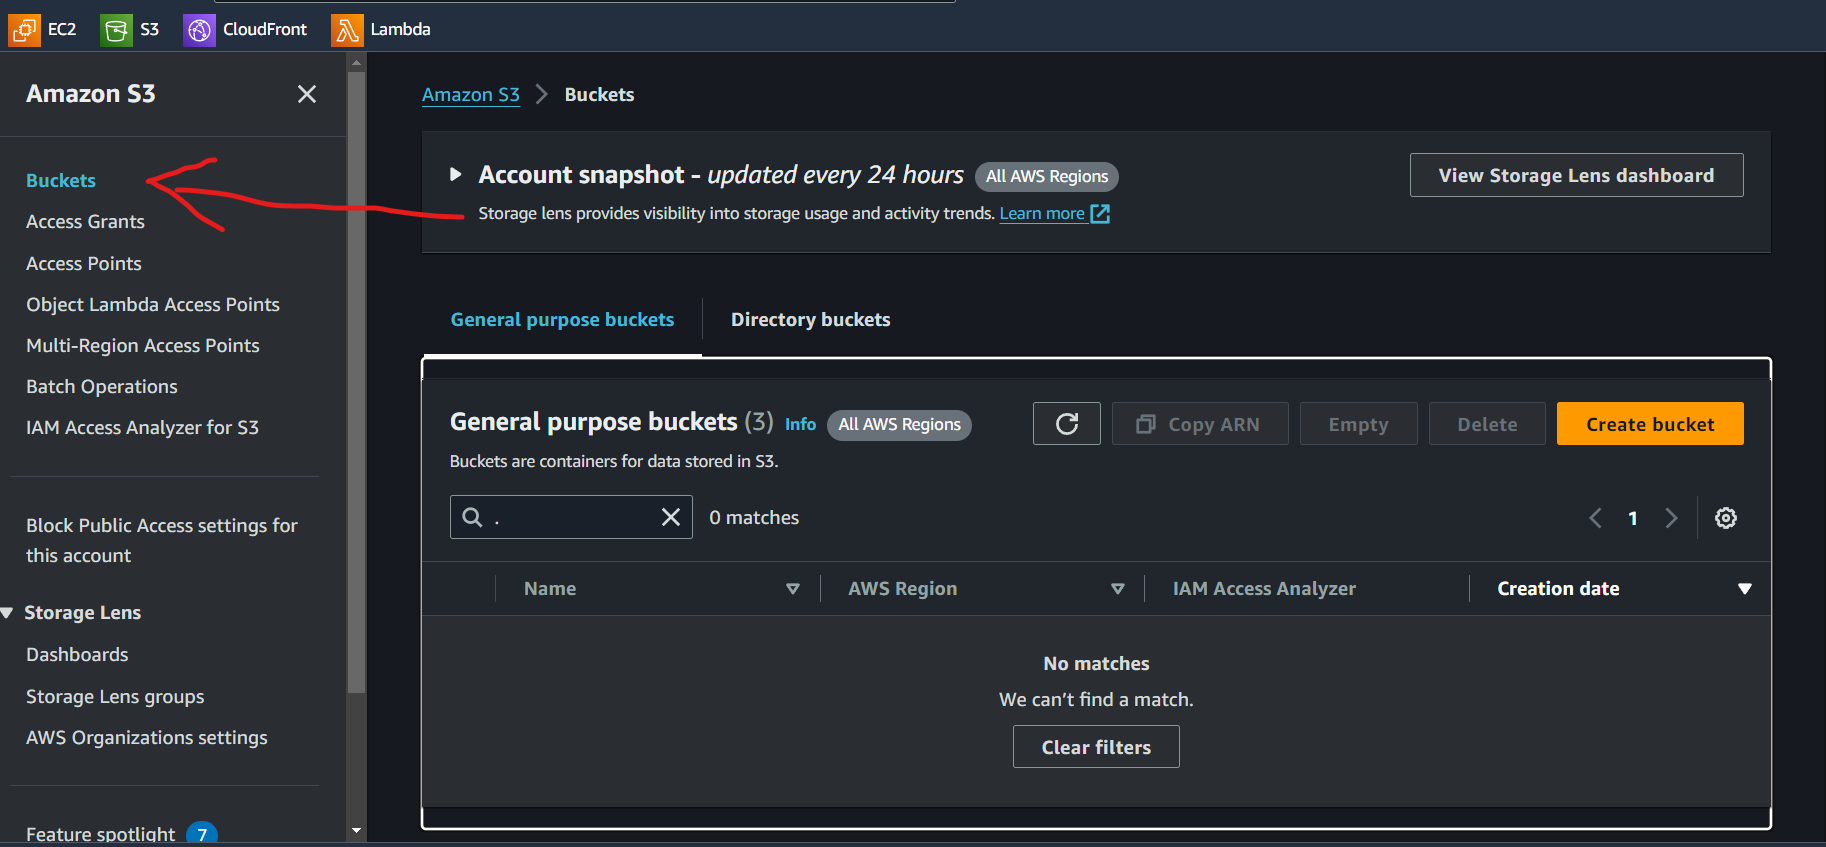Switch to Directory buckets tab
This screenshot has height=847, width=1826.
coord(810,320)
